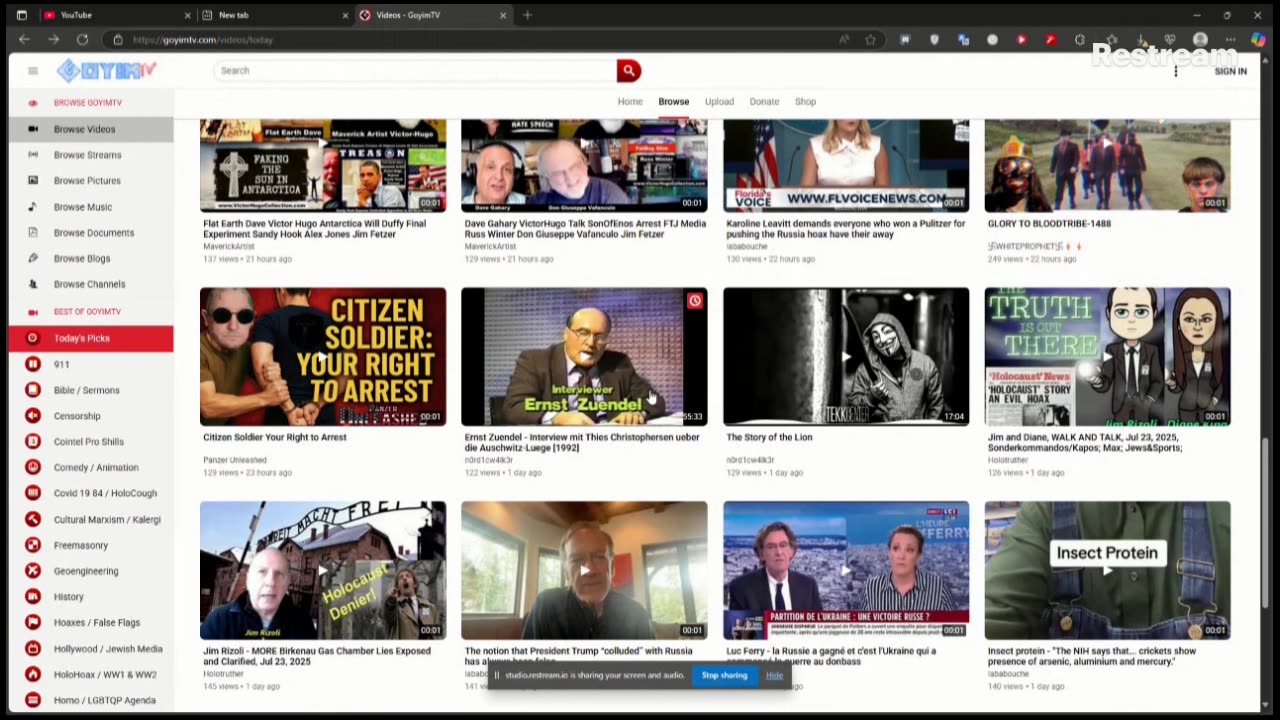1280x720 pixels.
Task: Click the watch-later clock on the Ernst Zuendel thumbnail
Action: point(695,301)
